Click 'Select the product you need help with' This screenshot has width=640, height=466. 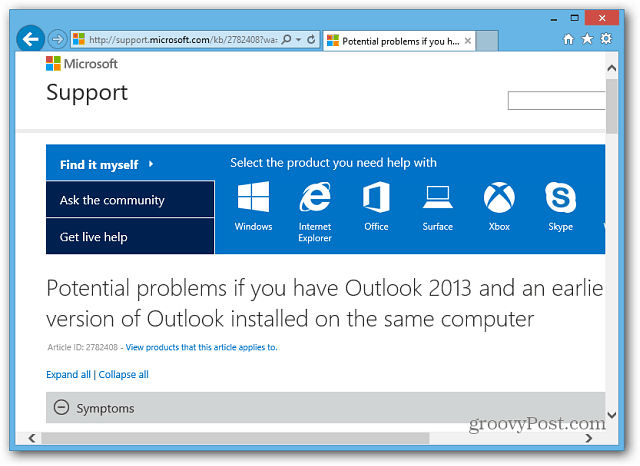[333, 163]
